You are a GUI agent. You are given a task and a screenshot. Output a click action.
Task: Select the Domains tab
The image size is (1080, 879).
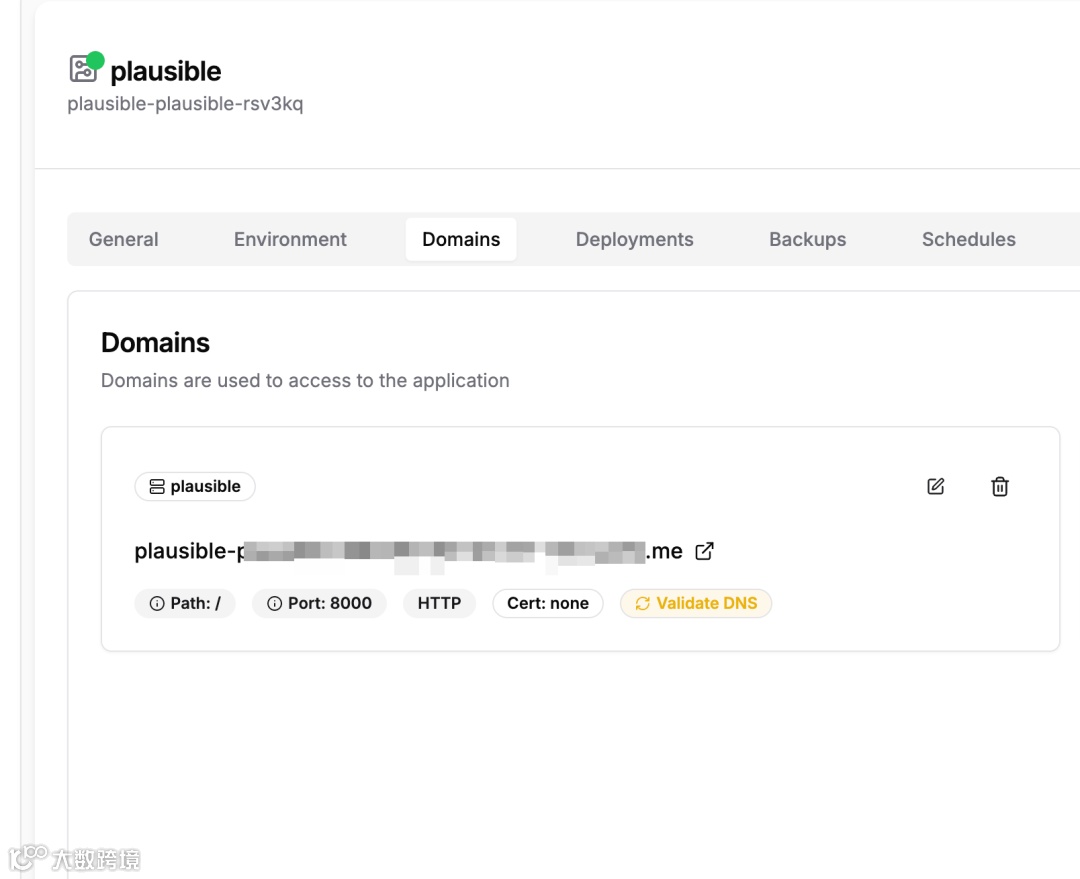[461, 239]
